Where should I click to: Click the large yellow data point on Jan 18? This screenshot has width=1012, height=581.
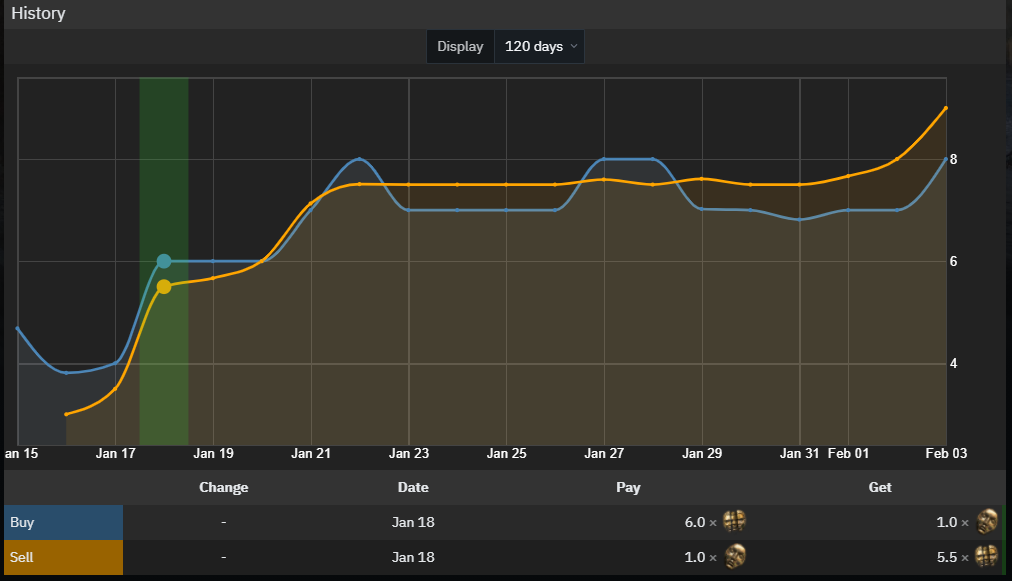164,287
